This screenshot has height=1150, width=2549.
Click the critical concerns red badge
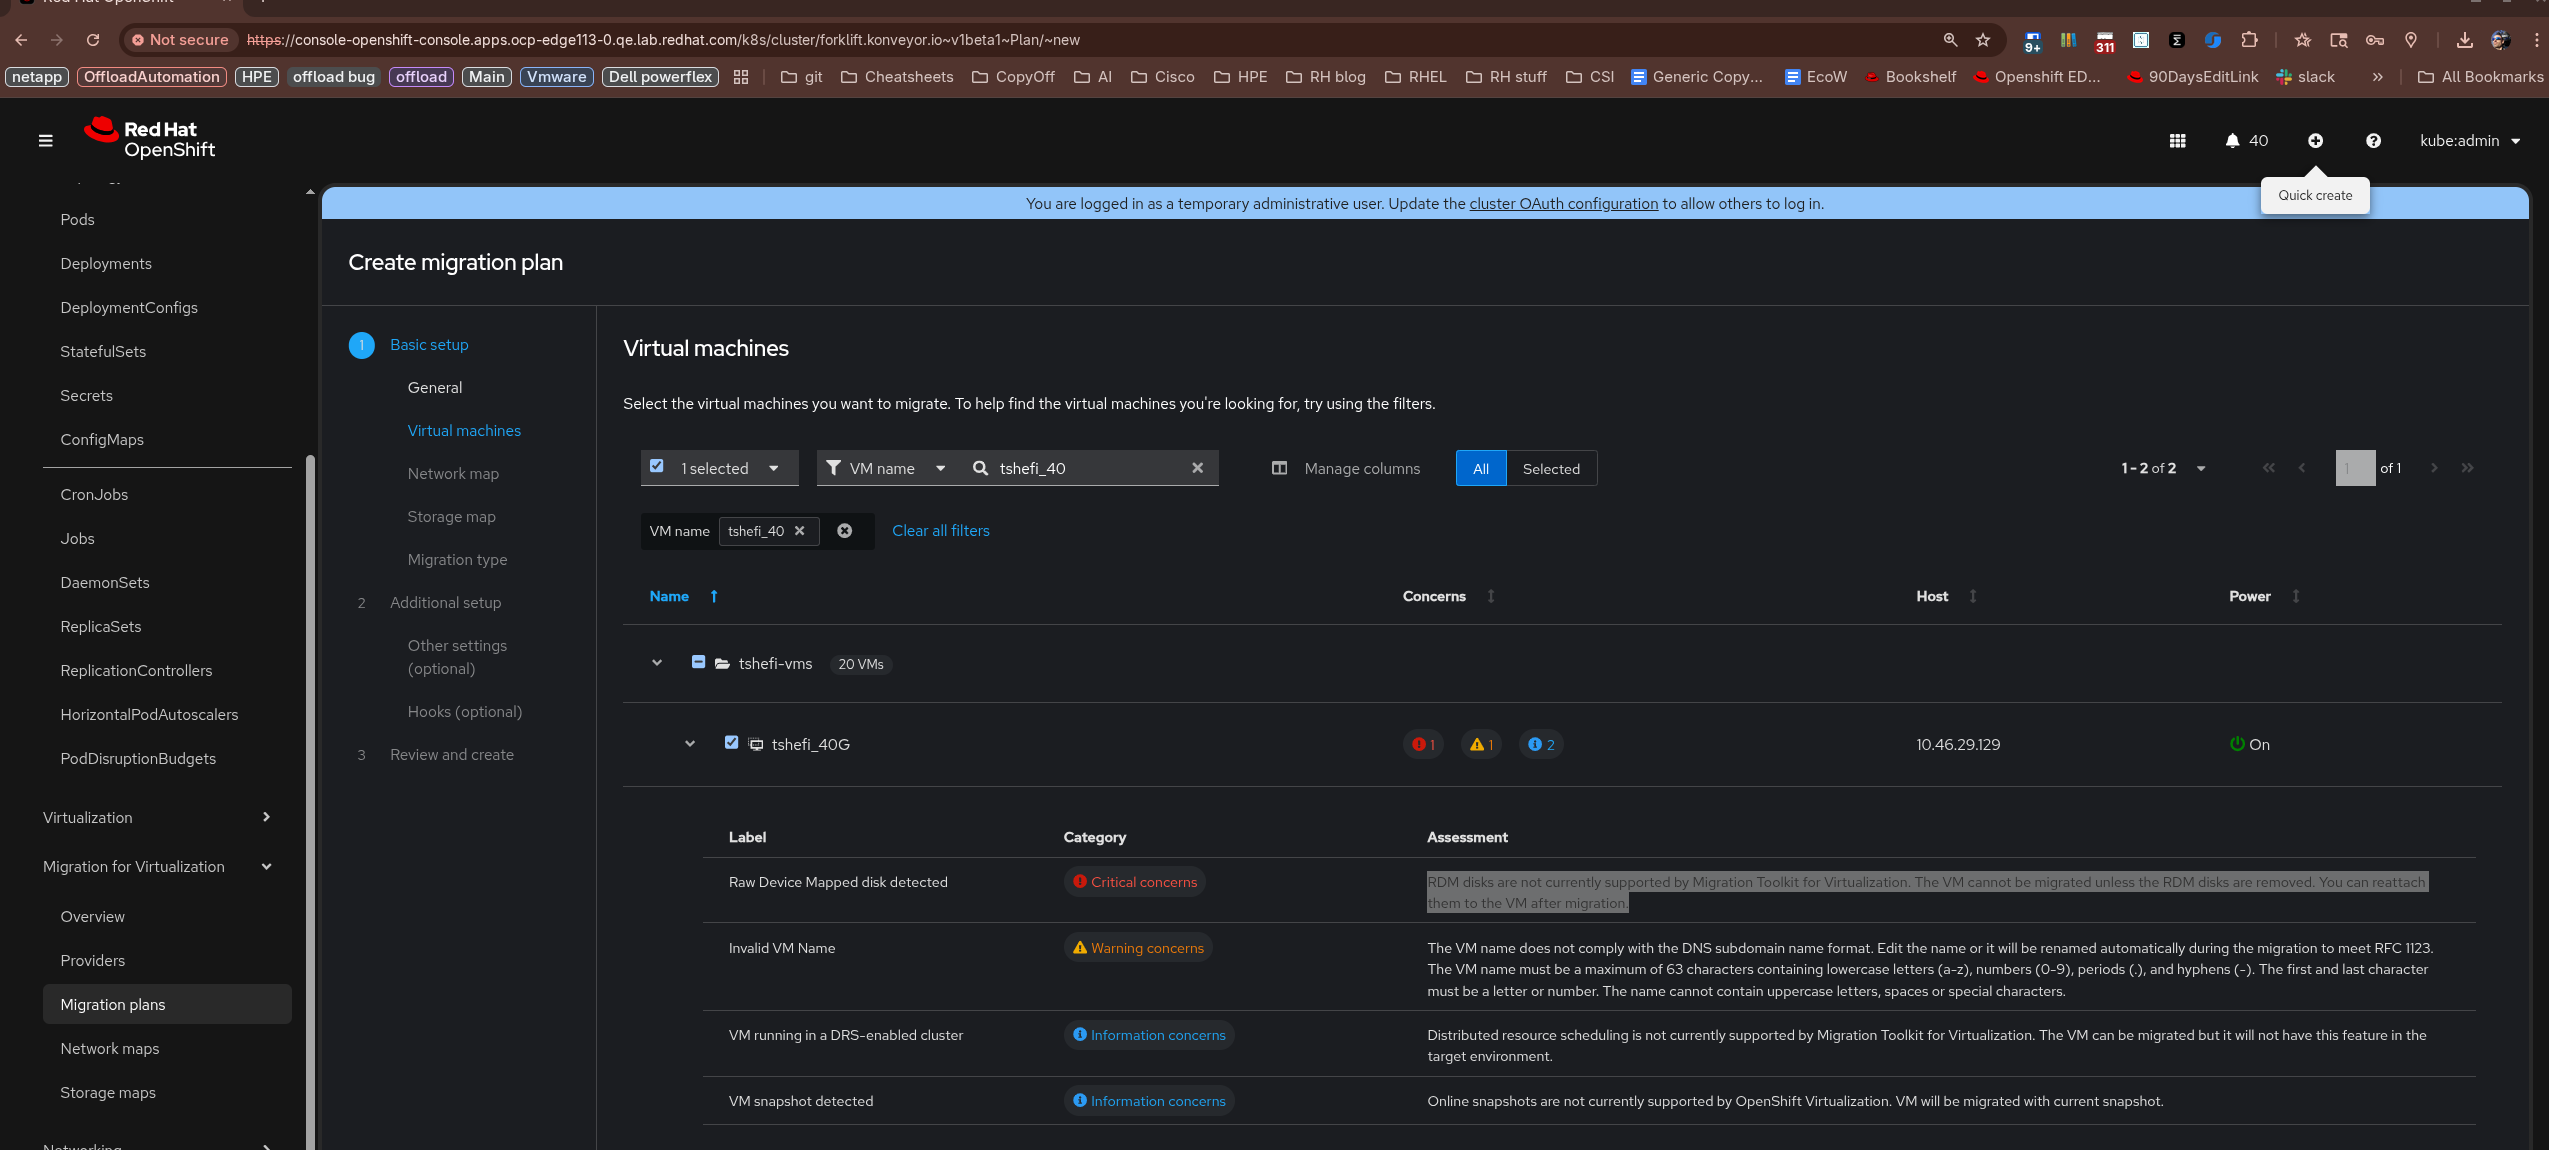1423,745
